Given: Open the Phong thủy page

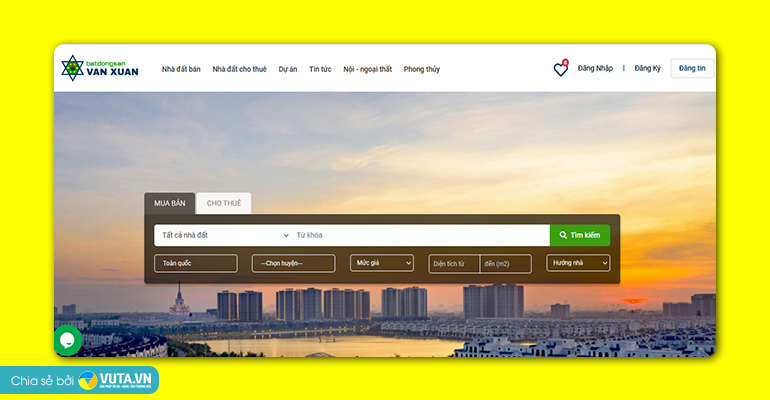Looking at the screenshot, I should click(x=422, y=69).
